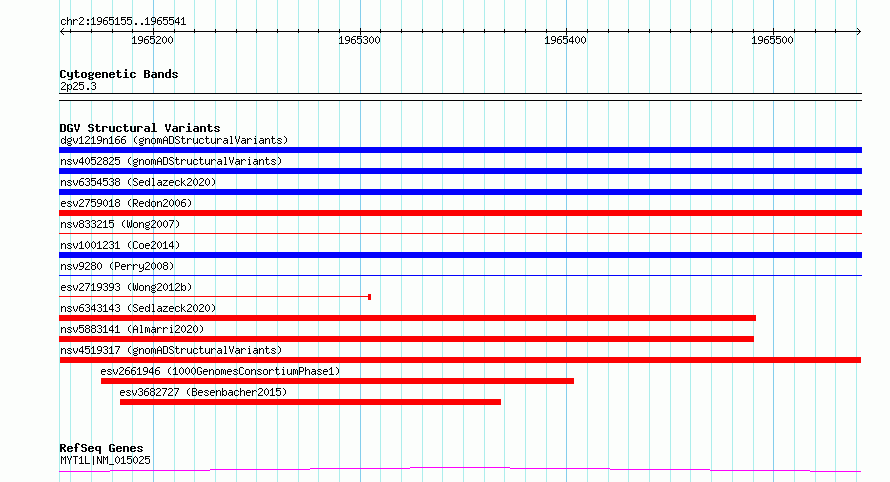The width and height of the screenshot is (890, 482).
Task: Click chr2:1965155..1965541 coordinate text
Action: click(123, 22)
